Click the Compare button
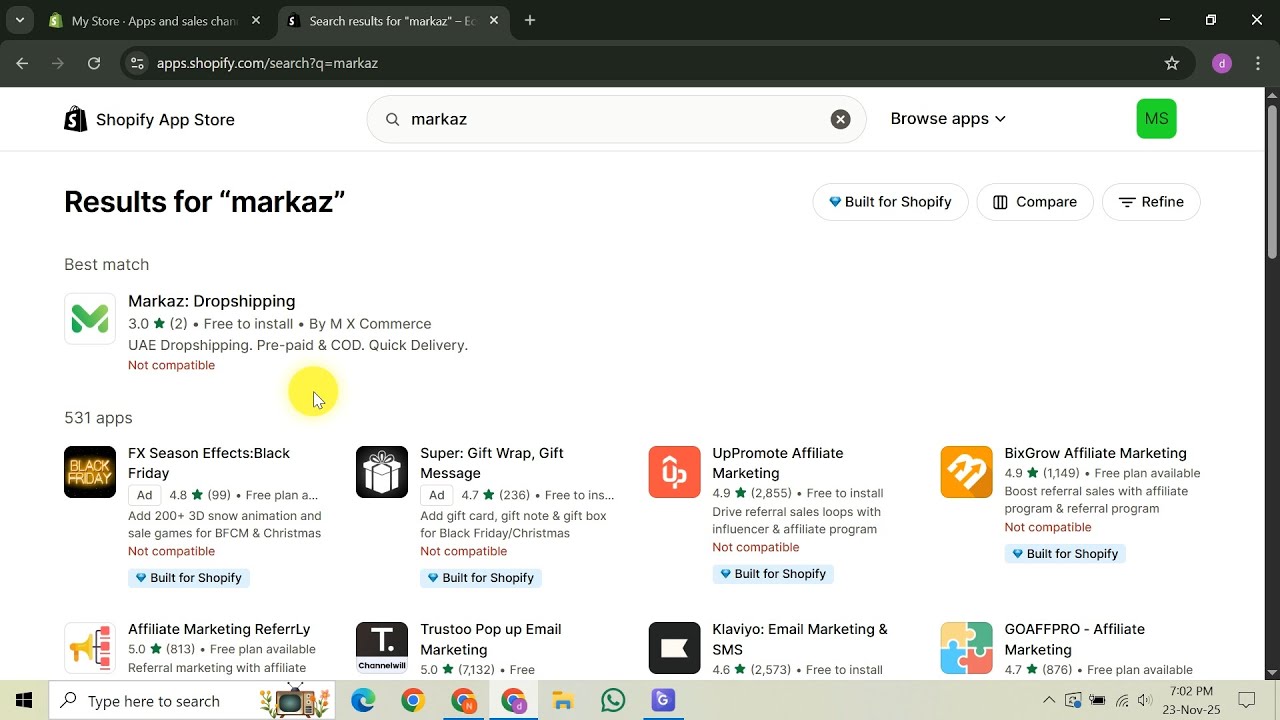This screenshot has width=1280, height=720. point(1035,202)
